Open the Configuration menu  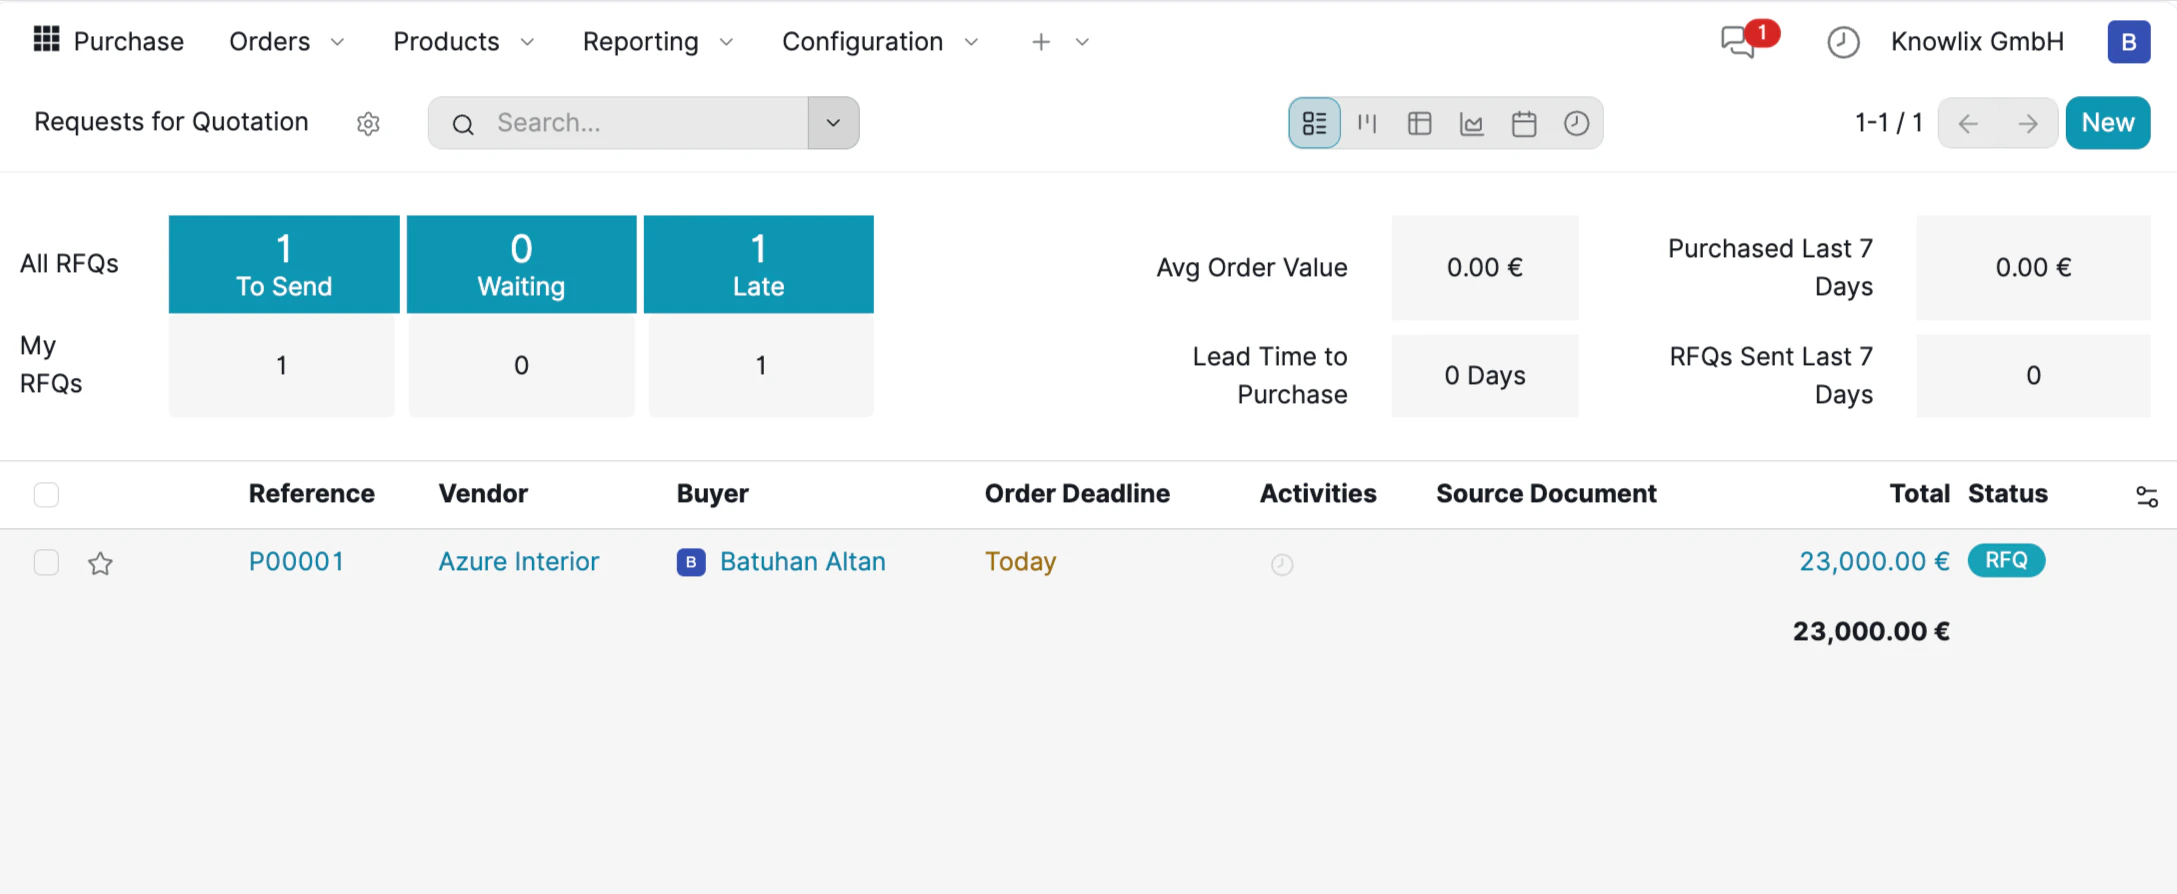coord(862,41)
